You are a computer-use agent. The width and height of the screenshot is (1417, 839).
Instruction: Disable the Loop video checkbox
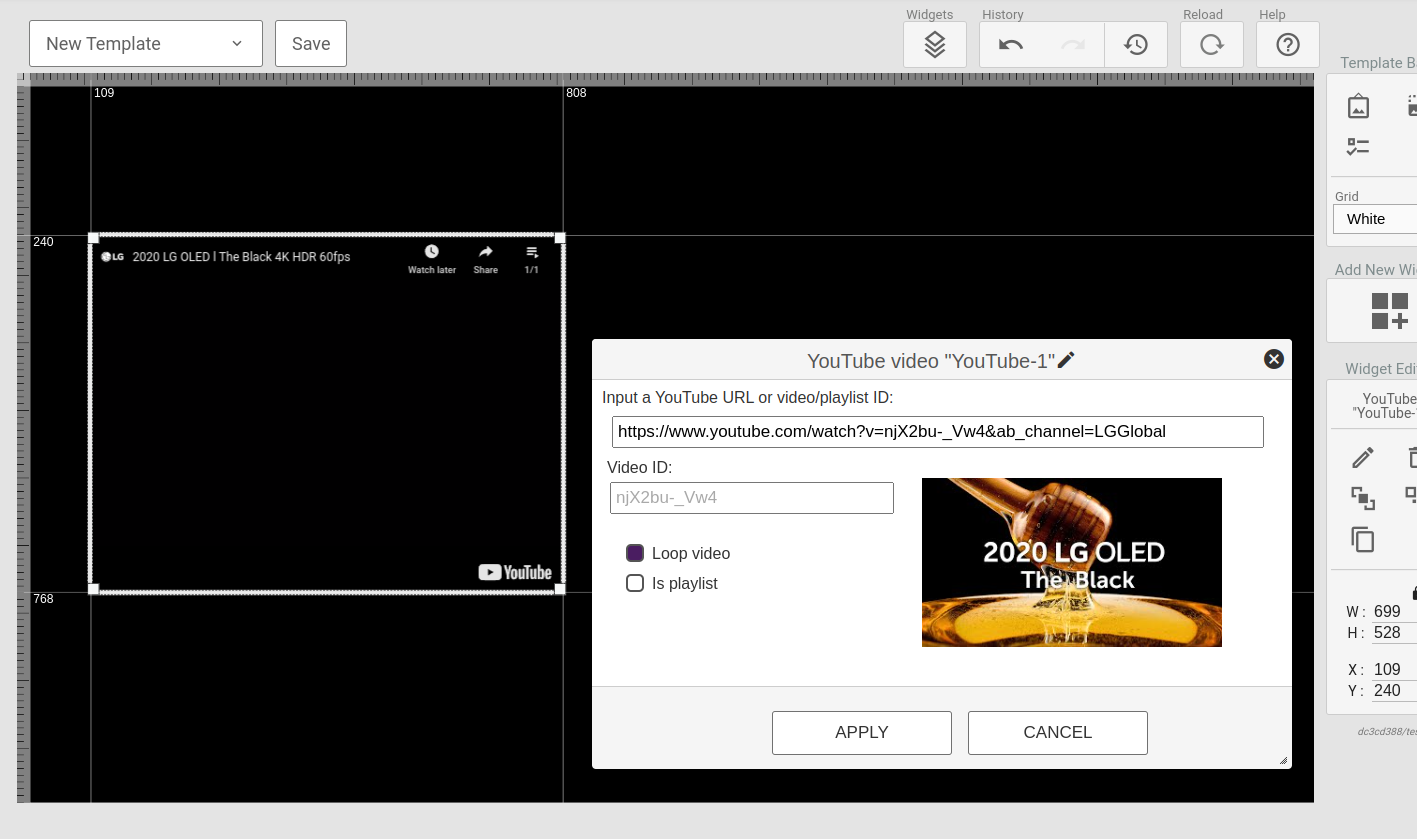(x=635, y=553)
